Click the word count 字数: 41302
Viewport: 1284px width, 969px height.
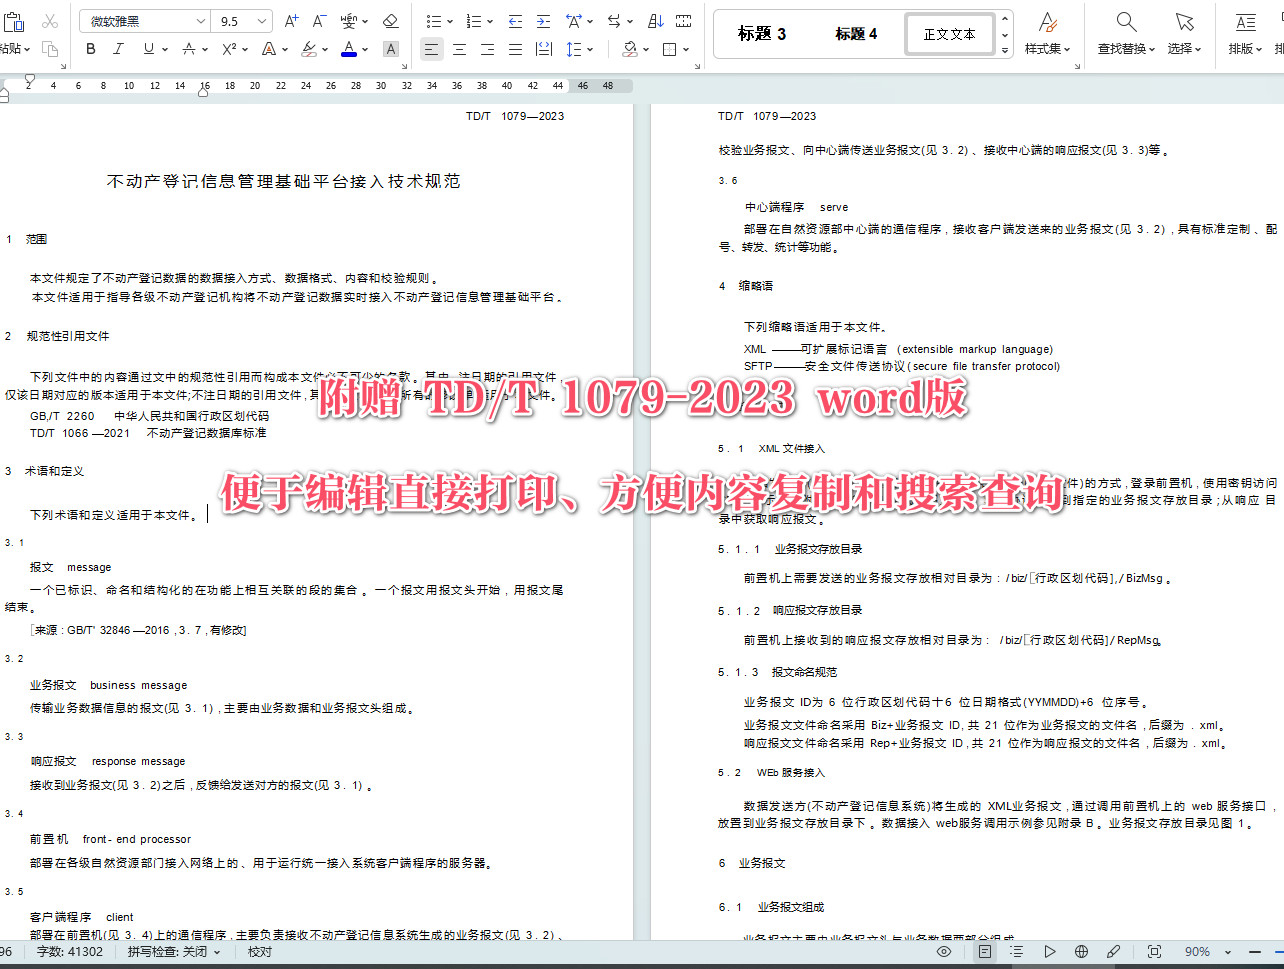[70, 952]
